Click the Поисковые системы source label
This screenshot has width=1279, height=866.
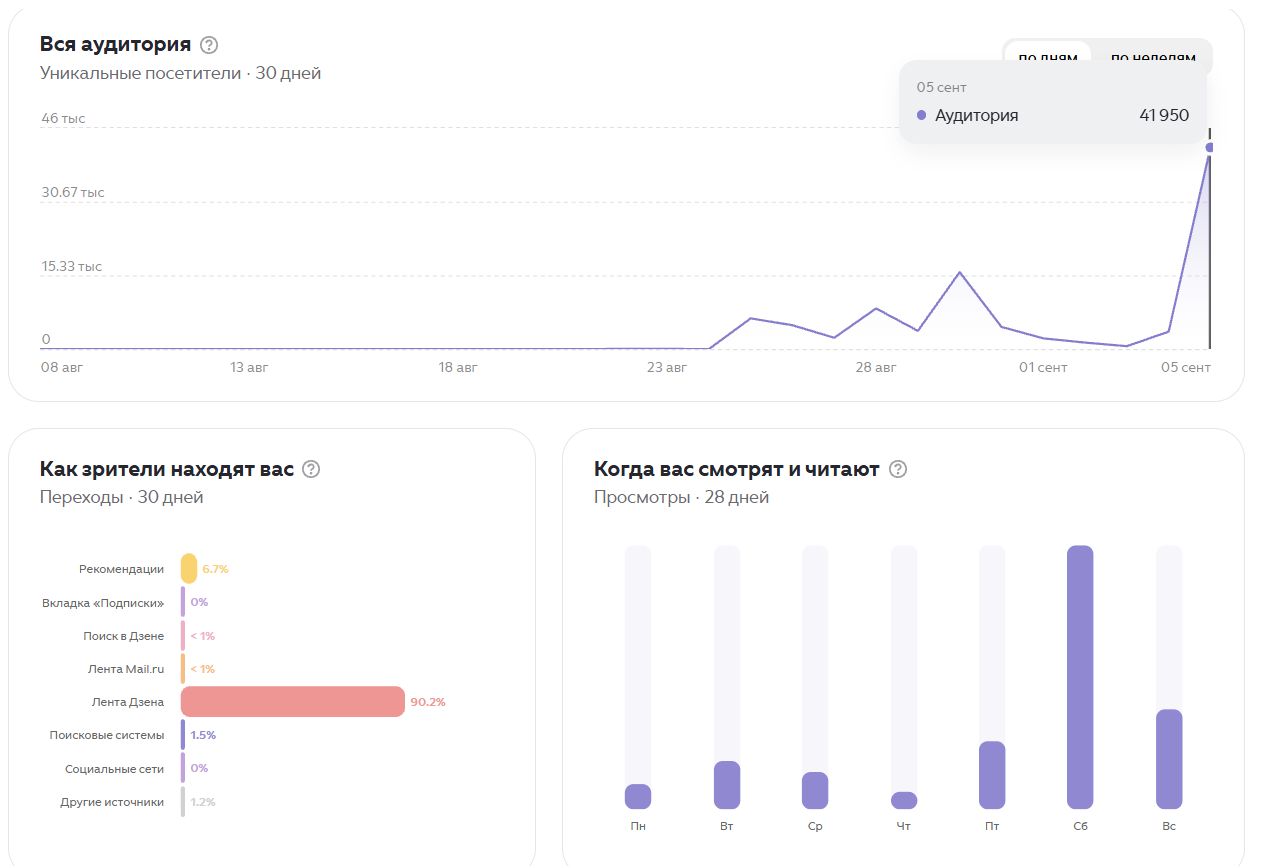tap(107, 735)
